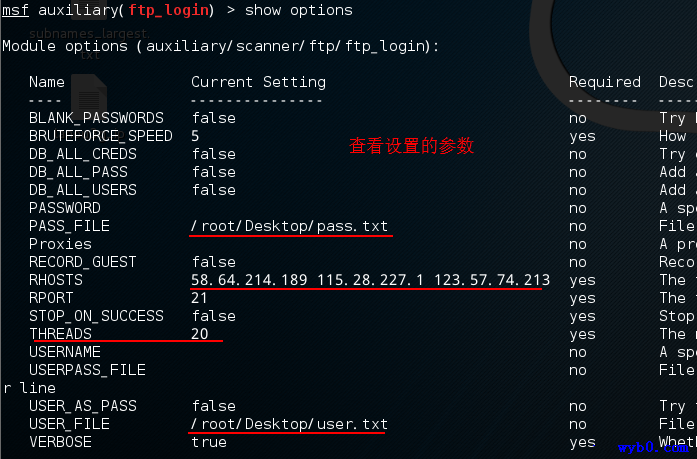This screenshot has height=459, width=697.
Task: Click the BRUTEFORCE_SPEED value 5
Action: tap(195, 136)
